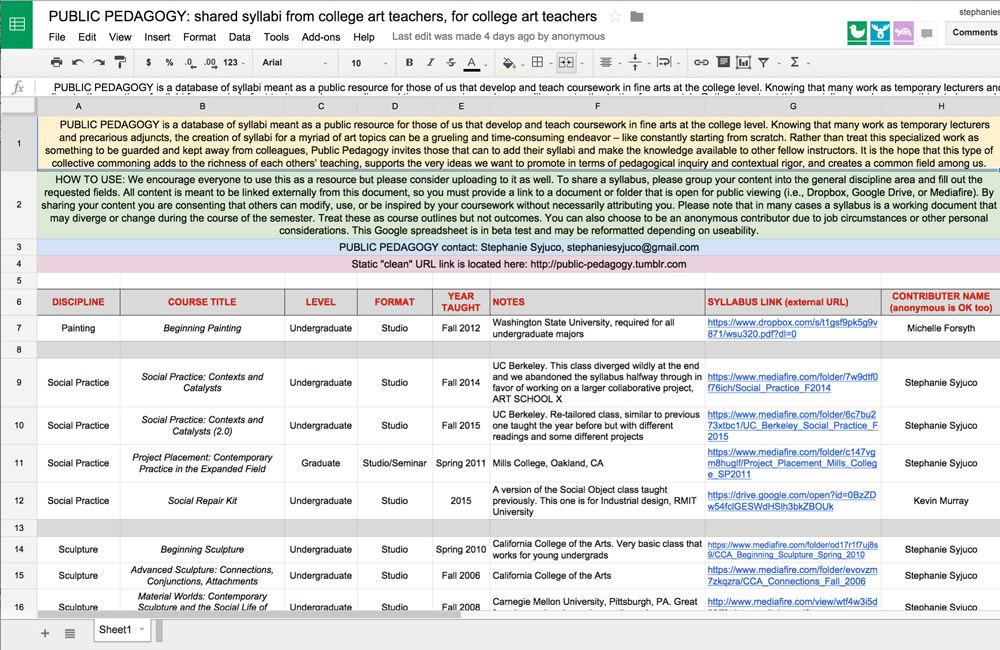Open the Insert menu
This screenshot has width=1000, height=650.
point(157,37)
